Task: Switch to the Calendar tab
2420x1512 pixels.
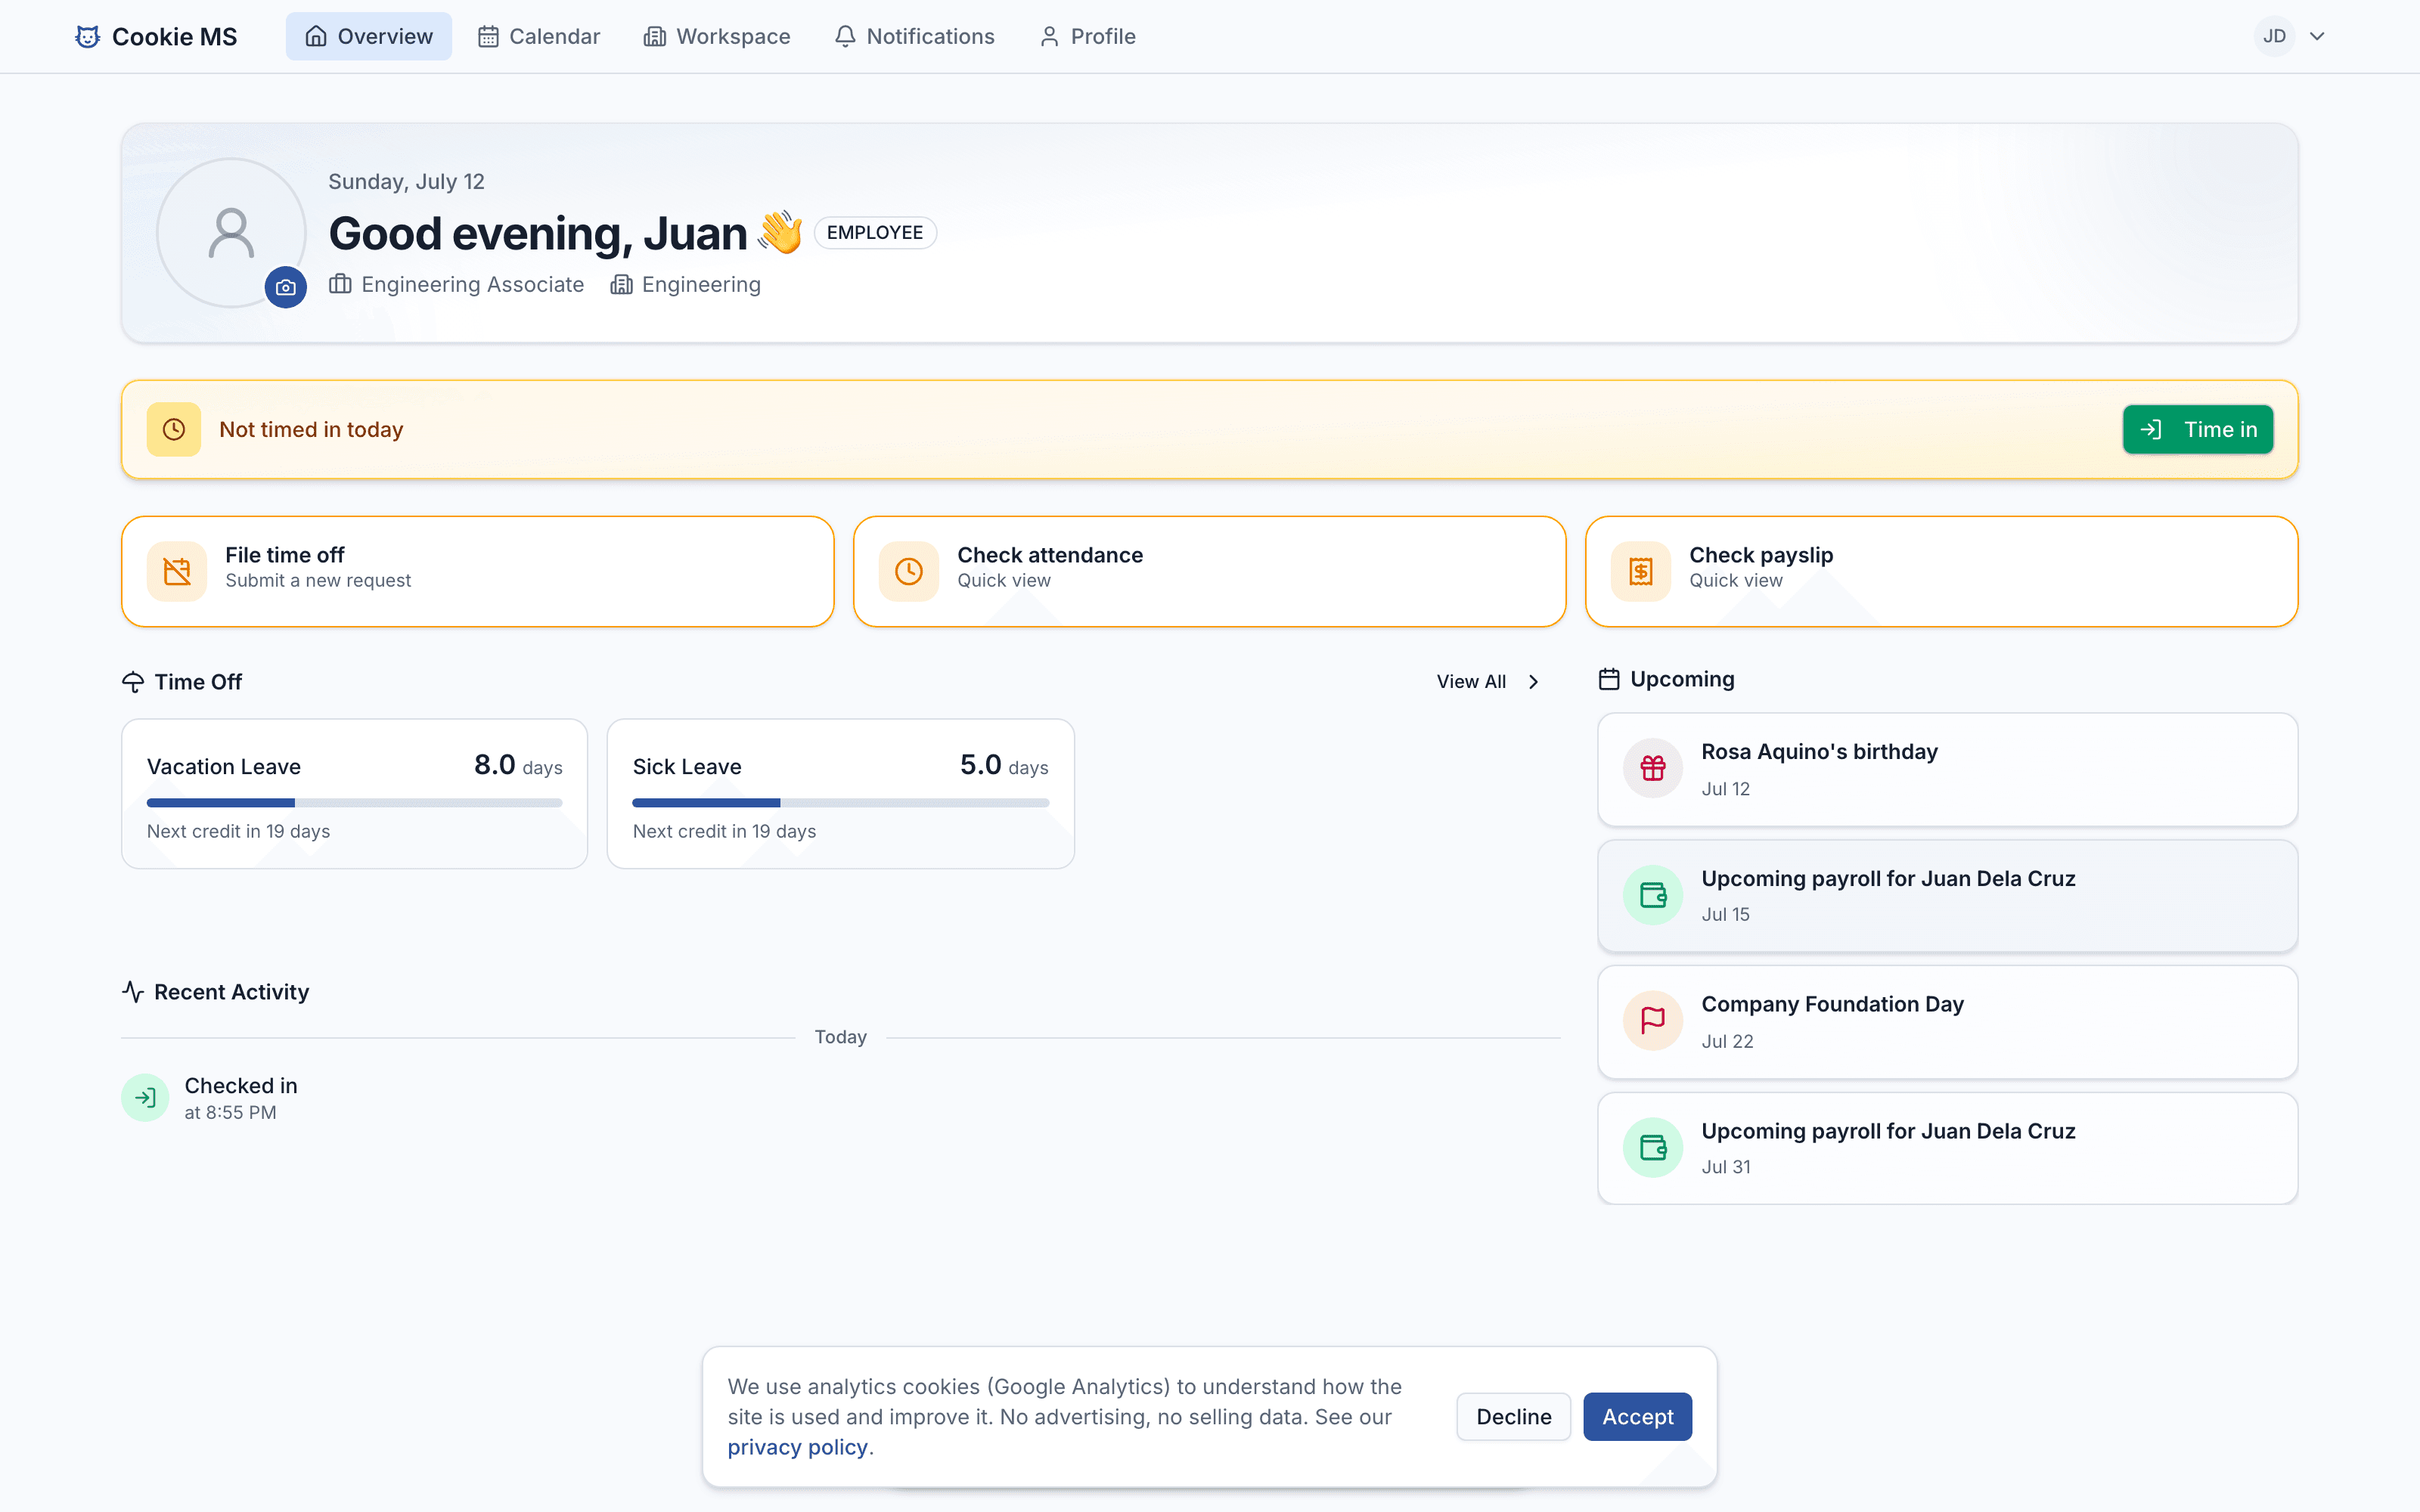Action: [x=539, y=37]
